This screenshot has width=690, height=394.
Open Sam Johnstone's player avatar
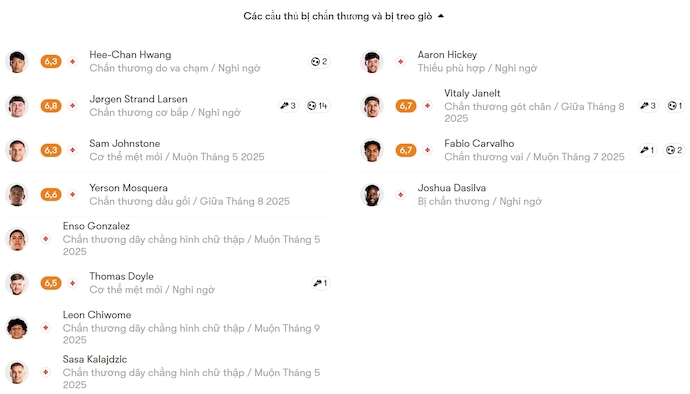coord(17,150)
